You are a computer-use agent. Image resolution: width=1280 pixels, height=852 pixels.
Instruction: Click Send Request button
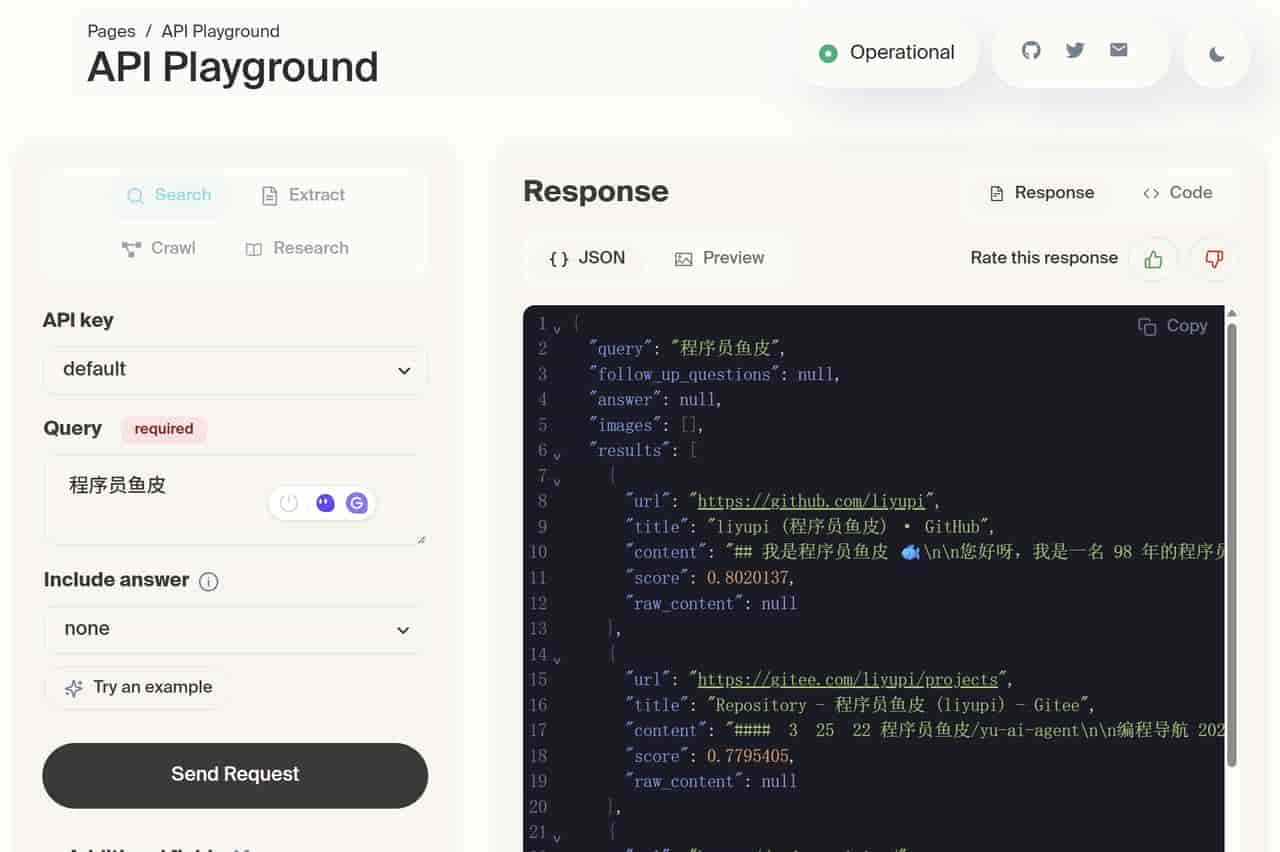tap(235, 775)
